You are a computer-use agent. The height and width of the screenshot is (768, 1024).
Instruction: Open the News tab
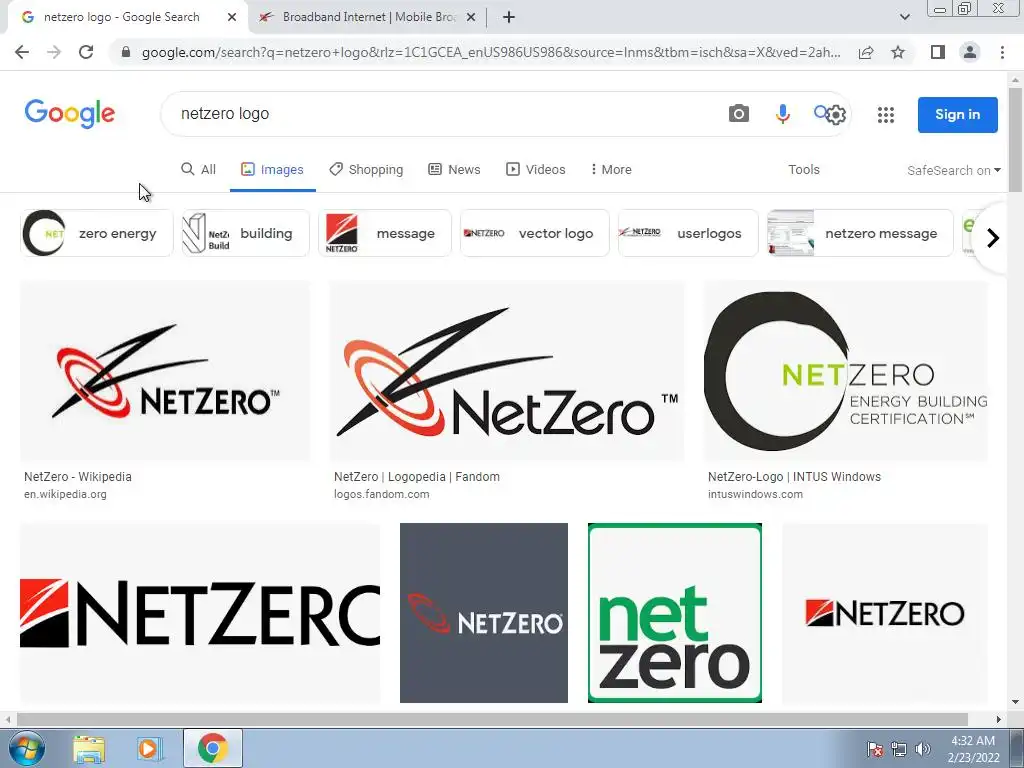455,169
